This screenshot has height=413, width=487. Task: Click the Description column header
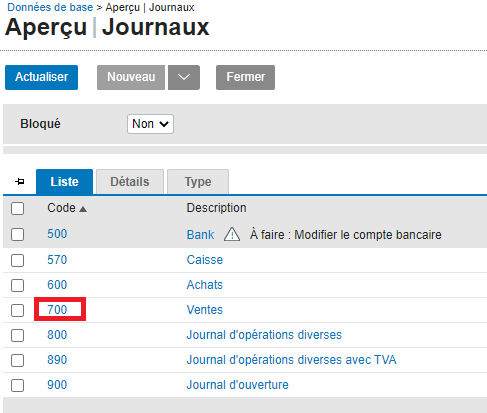[x=216, y=208]
